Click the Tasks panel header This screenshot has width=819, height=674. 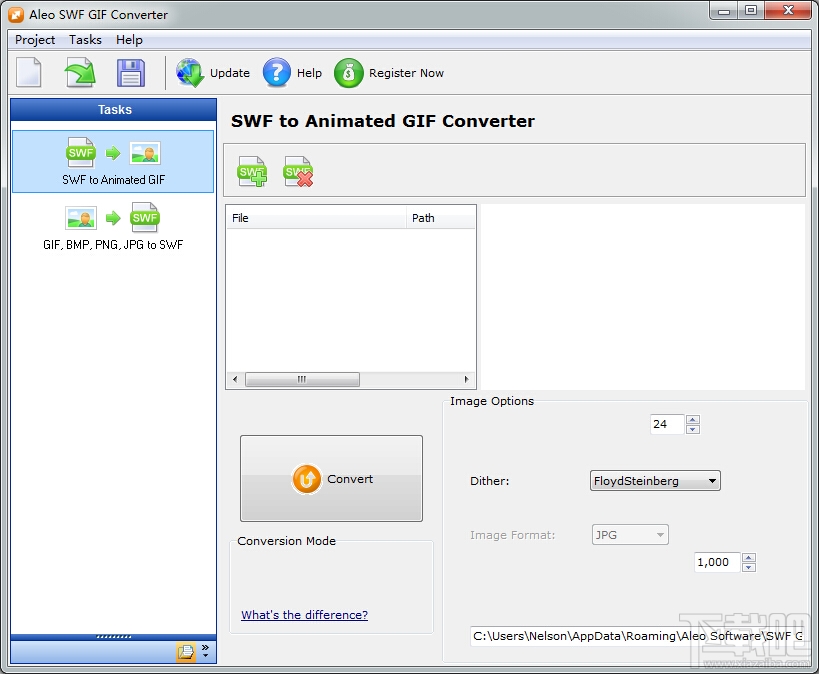(113, 110)
